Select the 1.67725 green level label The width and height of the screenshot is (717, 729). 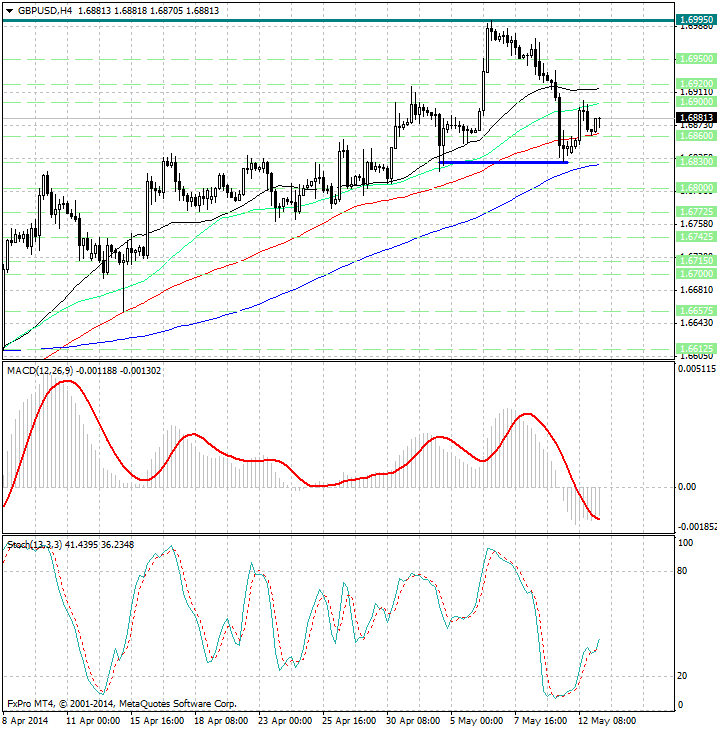tap(696, 212)
